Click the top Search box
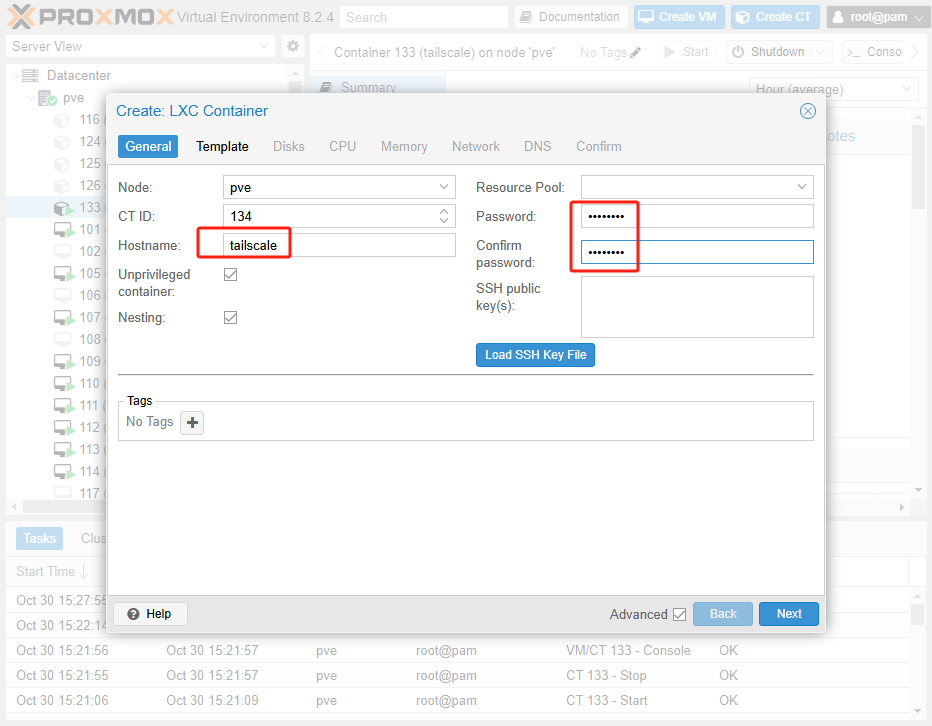The width and height of the screenshot is (932, 726). point(424,17)
